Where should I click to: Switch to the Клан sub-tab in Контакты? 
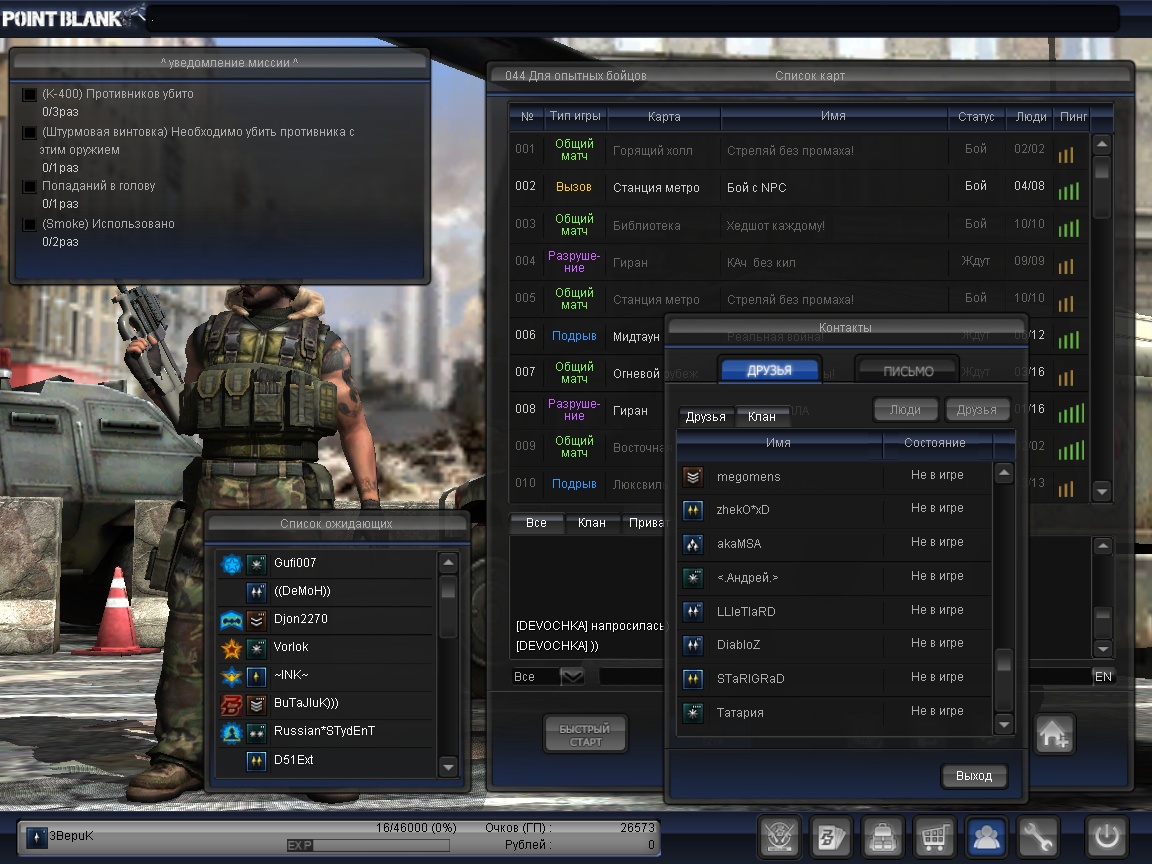click(762, 417)
